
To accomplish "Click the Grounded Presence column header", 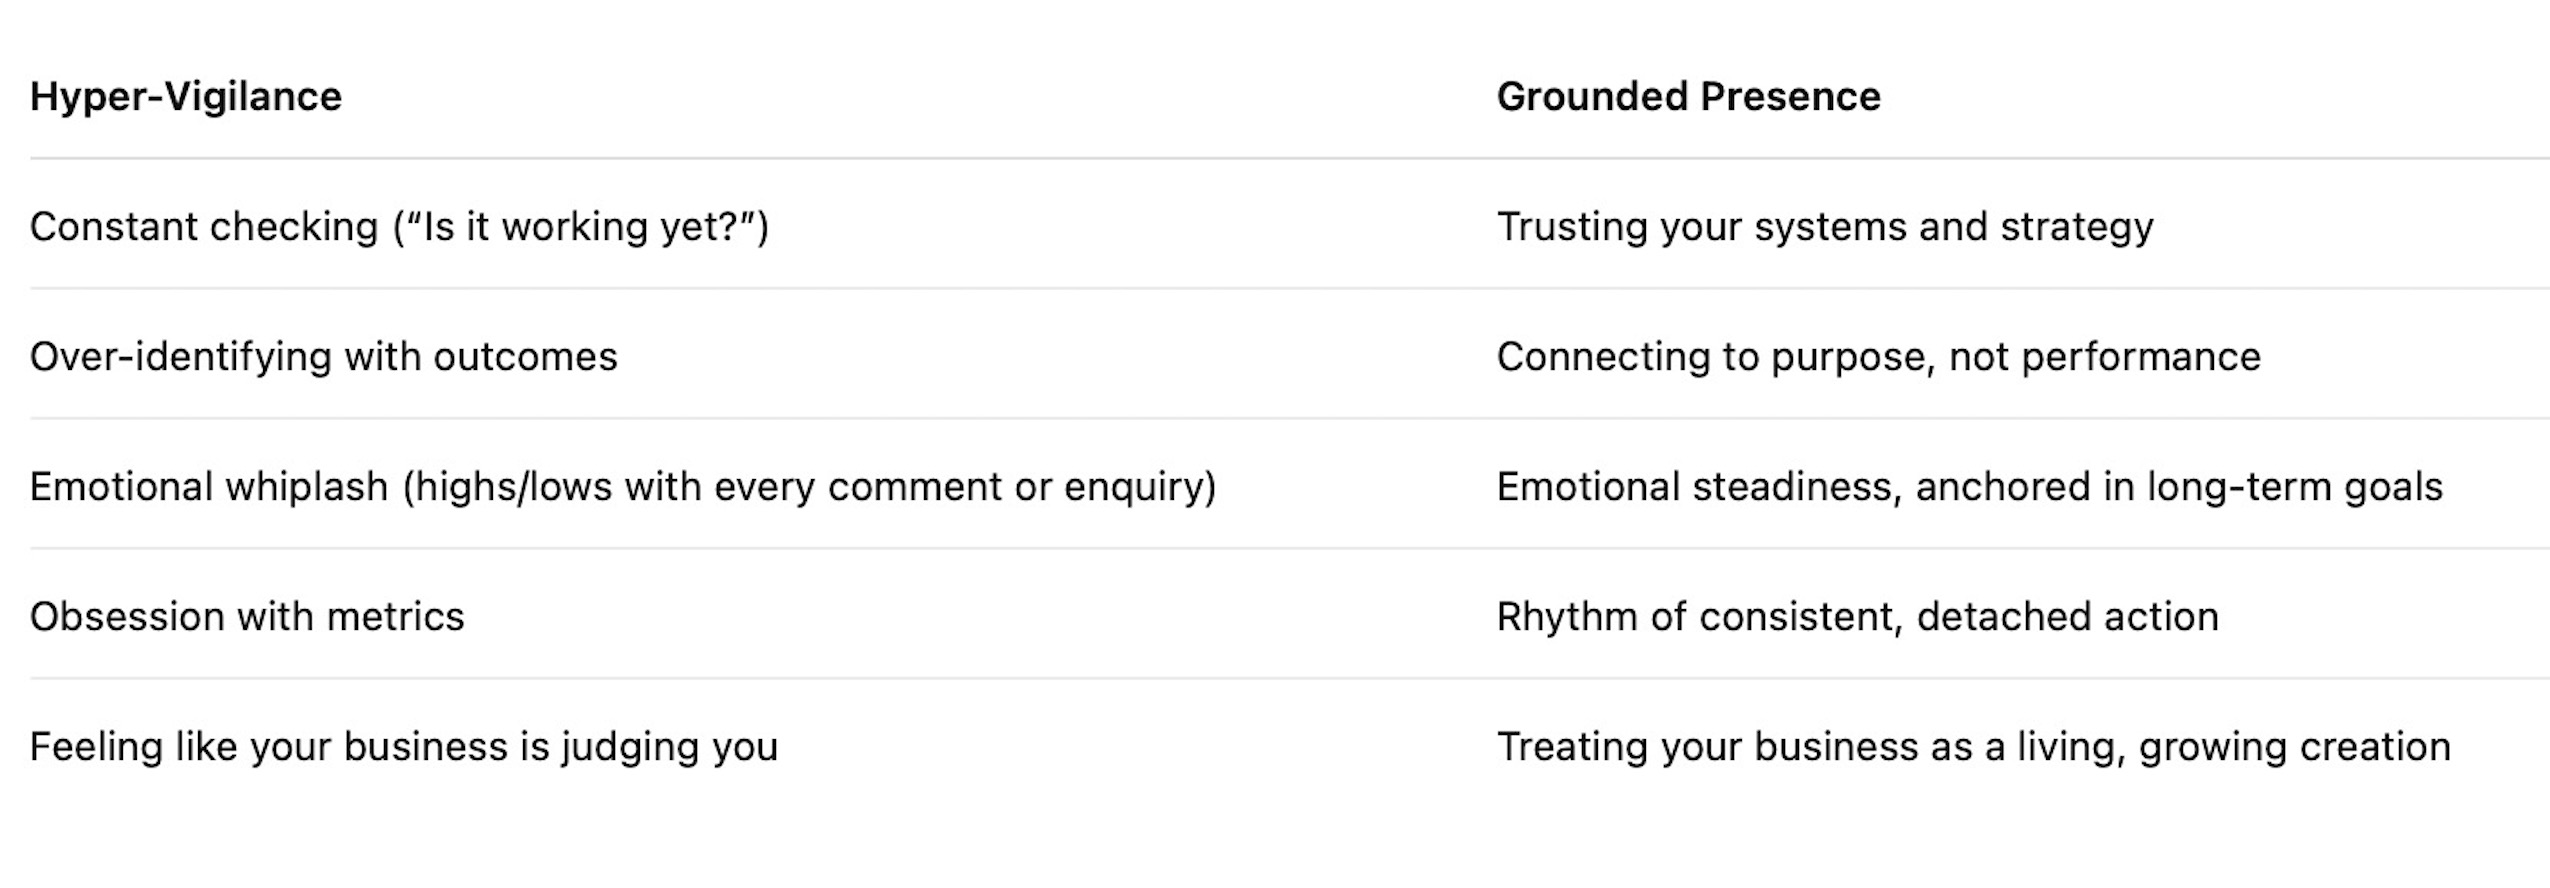I will pyautogui.click(x=1688, y=97).
